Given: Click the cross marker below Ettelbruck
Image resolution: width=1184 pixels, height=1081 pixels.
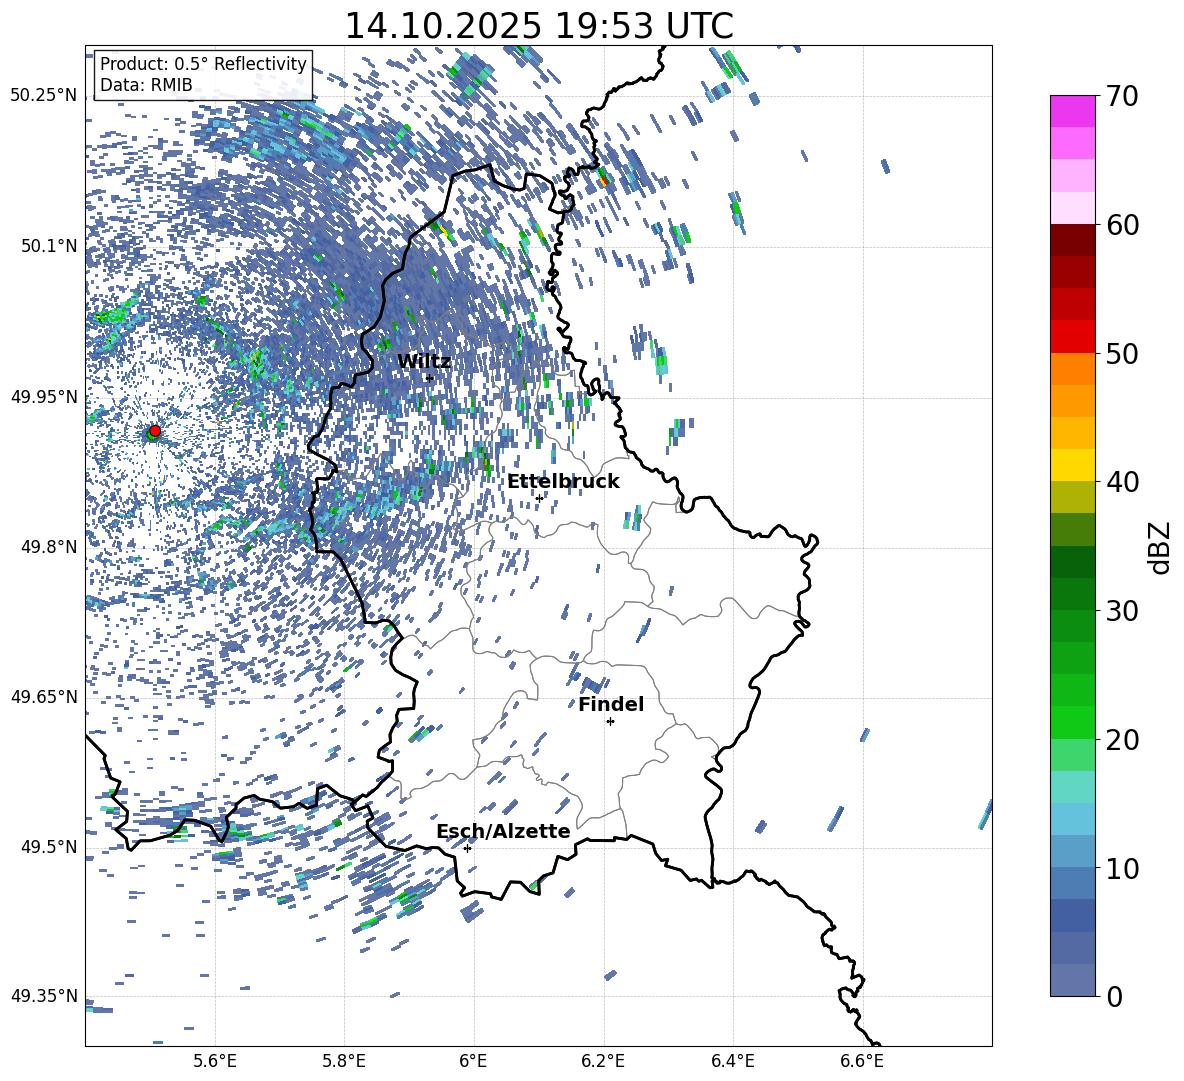Looking at the screenshot, I should [x=539, y=498].
